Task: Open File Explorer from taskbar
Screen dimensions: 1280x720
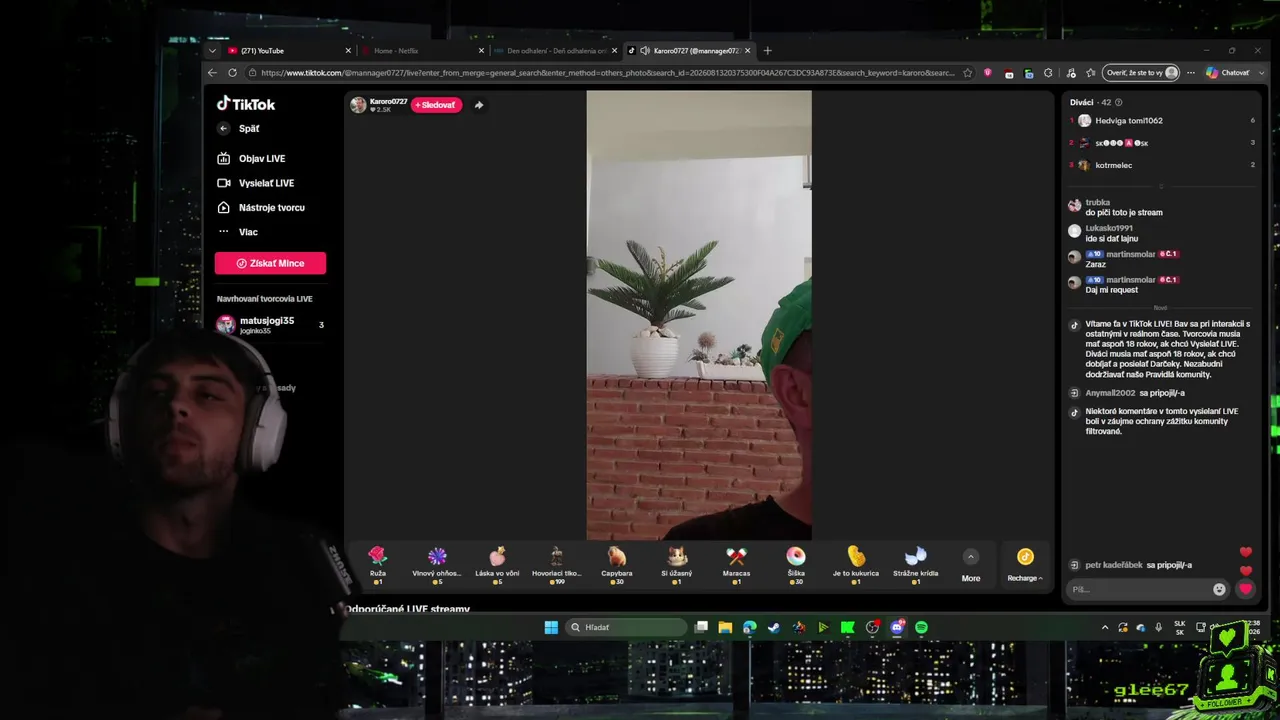Action: coord(725,627)
